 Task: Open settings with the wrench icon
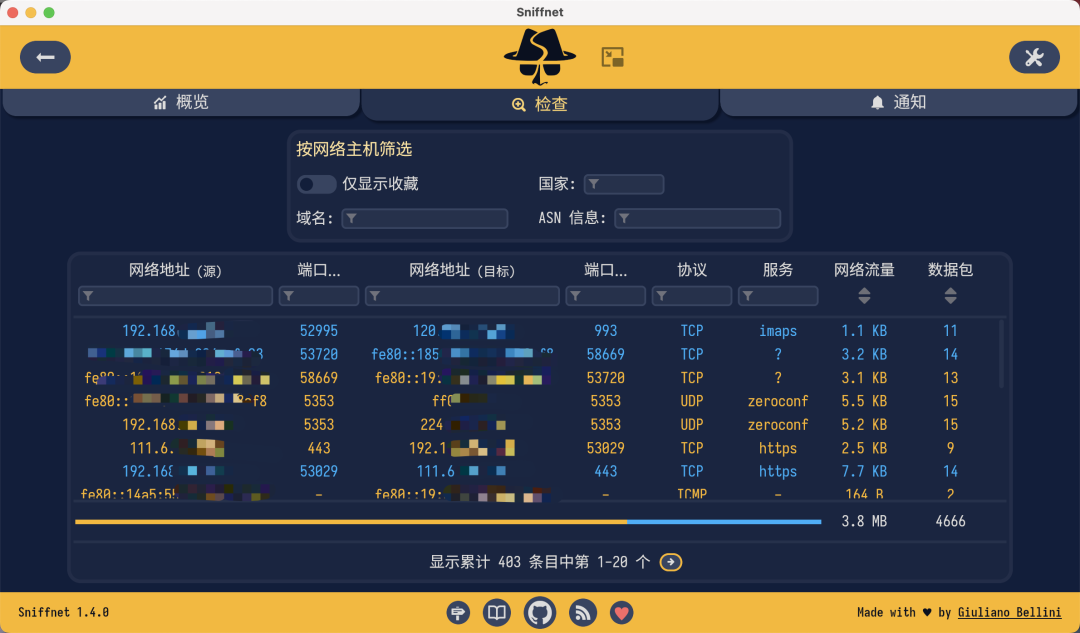coord(1034,57)
